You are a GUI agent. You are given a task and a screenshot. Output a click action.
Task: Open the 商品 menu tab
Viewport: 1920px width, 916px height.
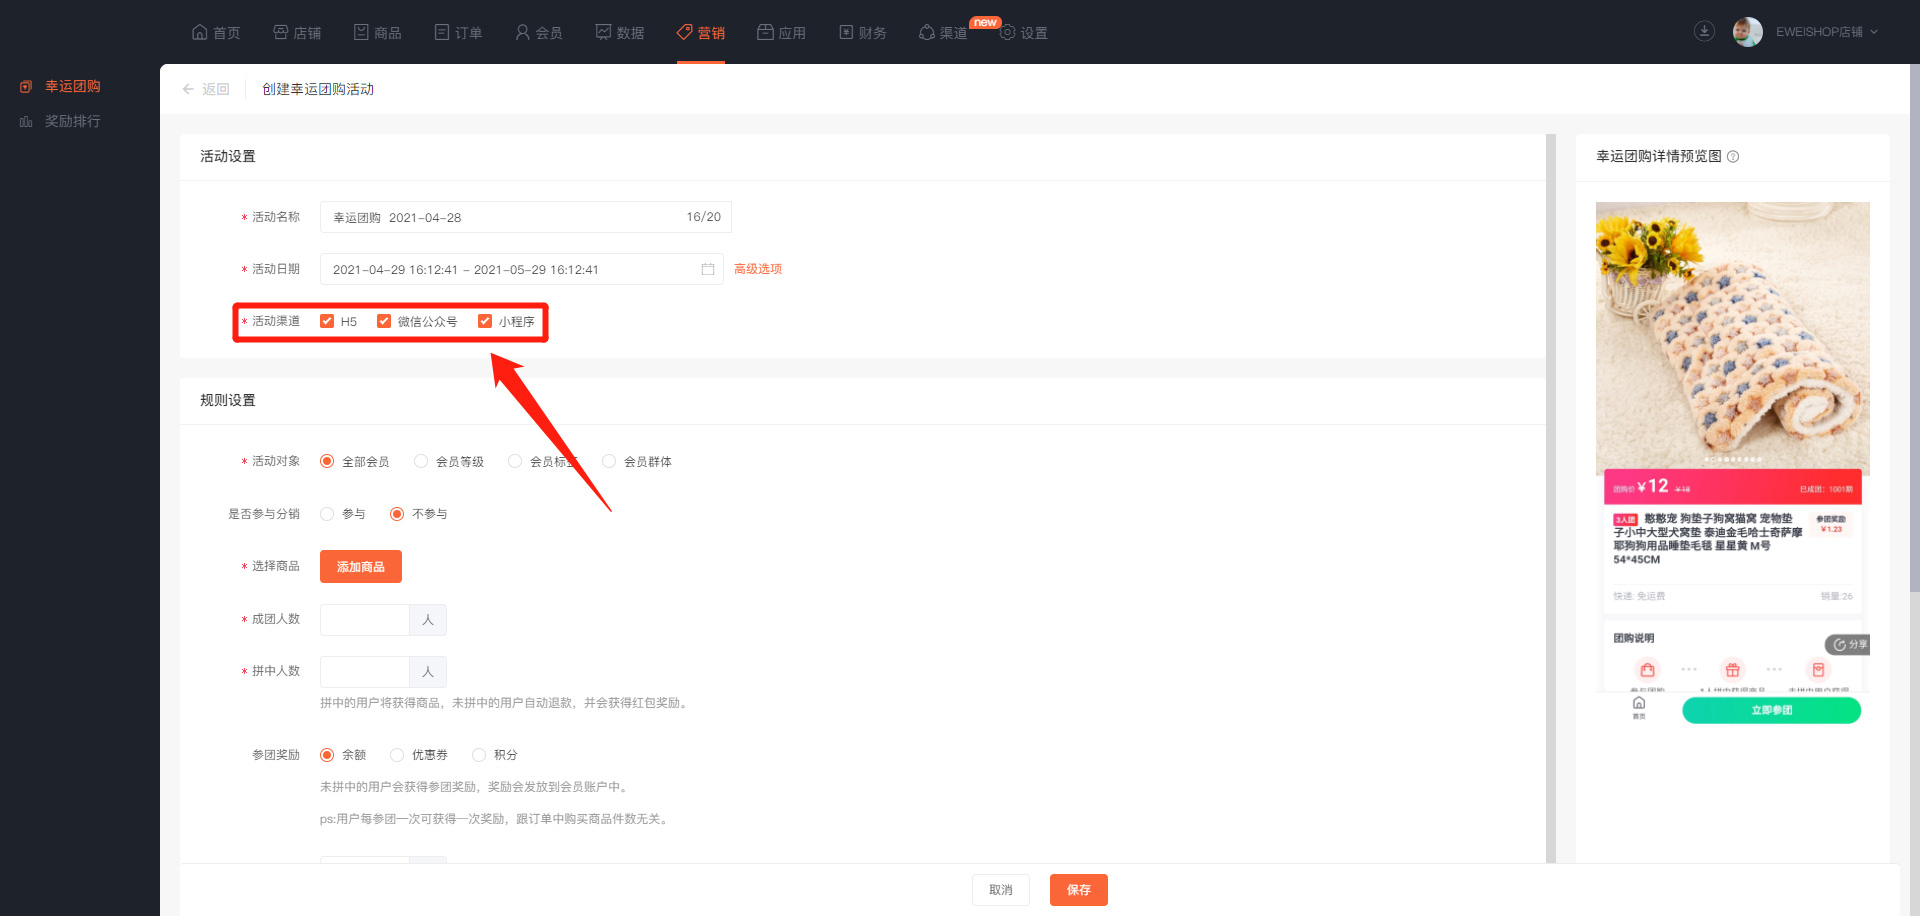[377, 33]
